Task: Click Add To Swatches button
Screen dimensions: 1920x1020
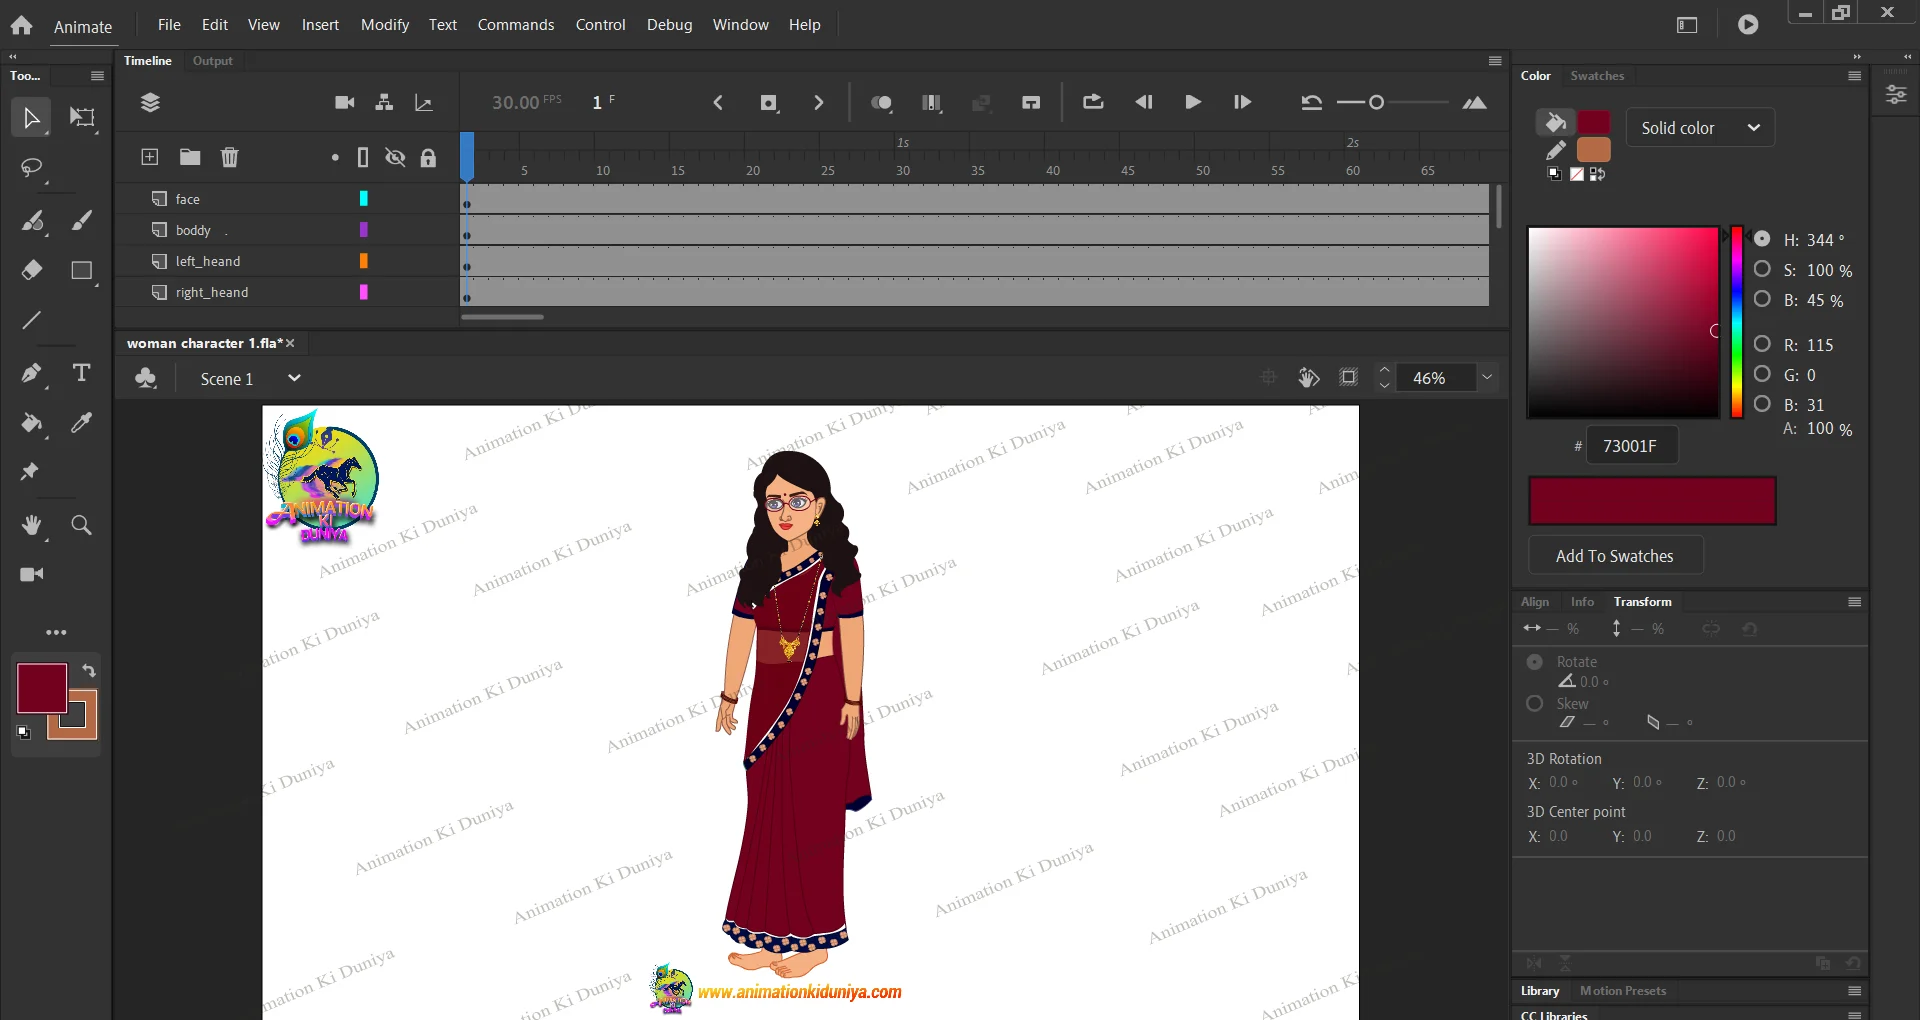Action: 1615,556
